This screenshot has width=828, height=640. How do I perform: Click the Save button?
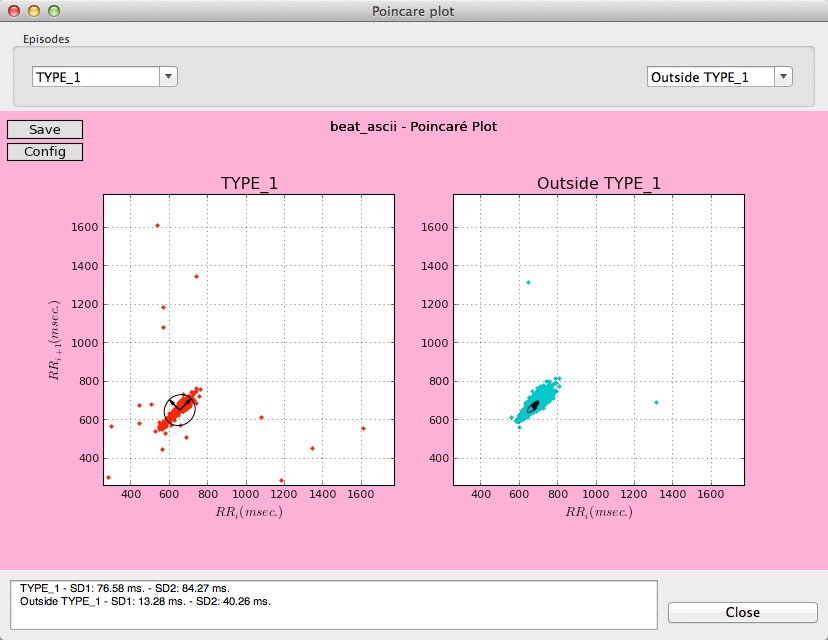(x=45, y=129)
